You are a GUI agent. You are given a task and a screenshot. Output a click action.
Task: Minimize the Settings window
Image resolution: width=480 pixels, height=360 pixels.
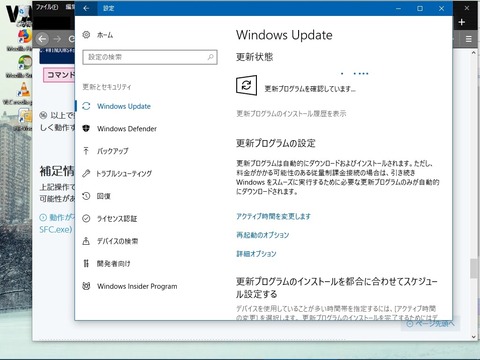tap(398, 8)
